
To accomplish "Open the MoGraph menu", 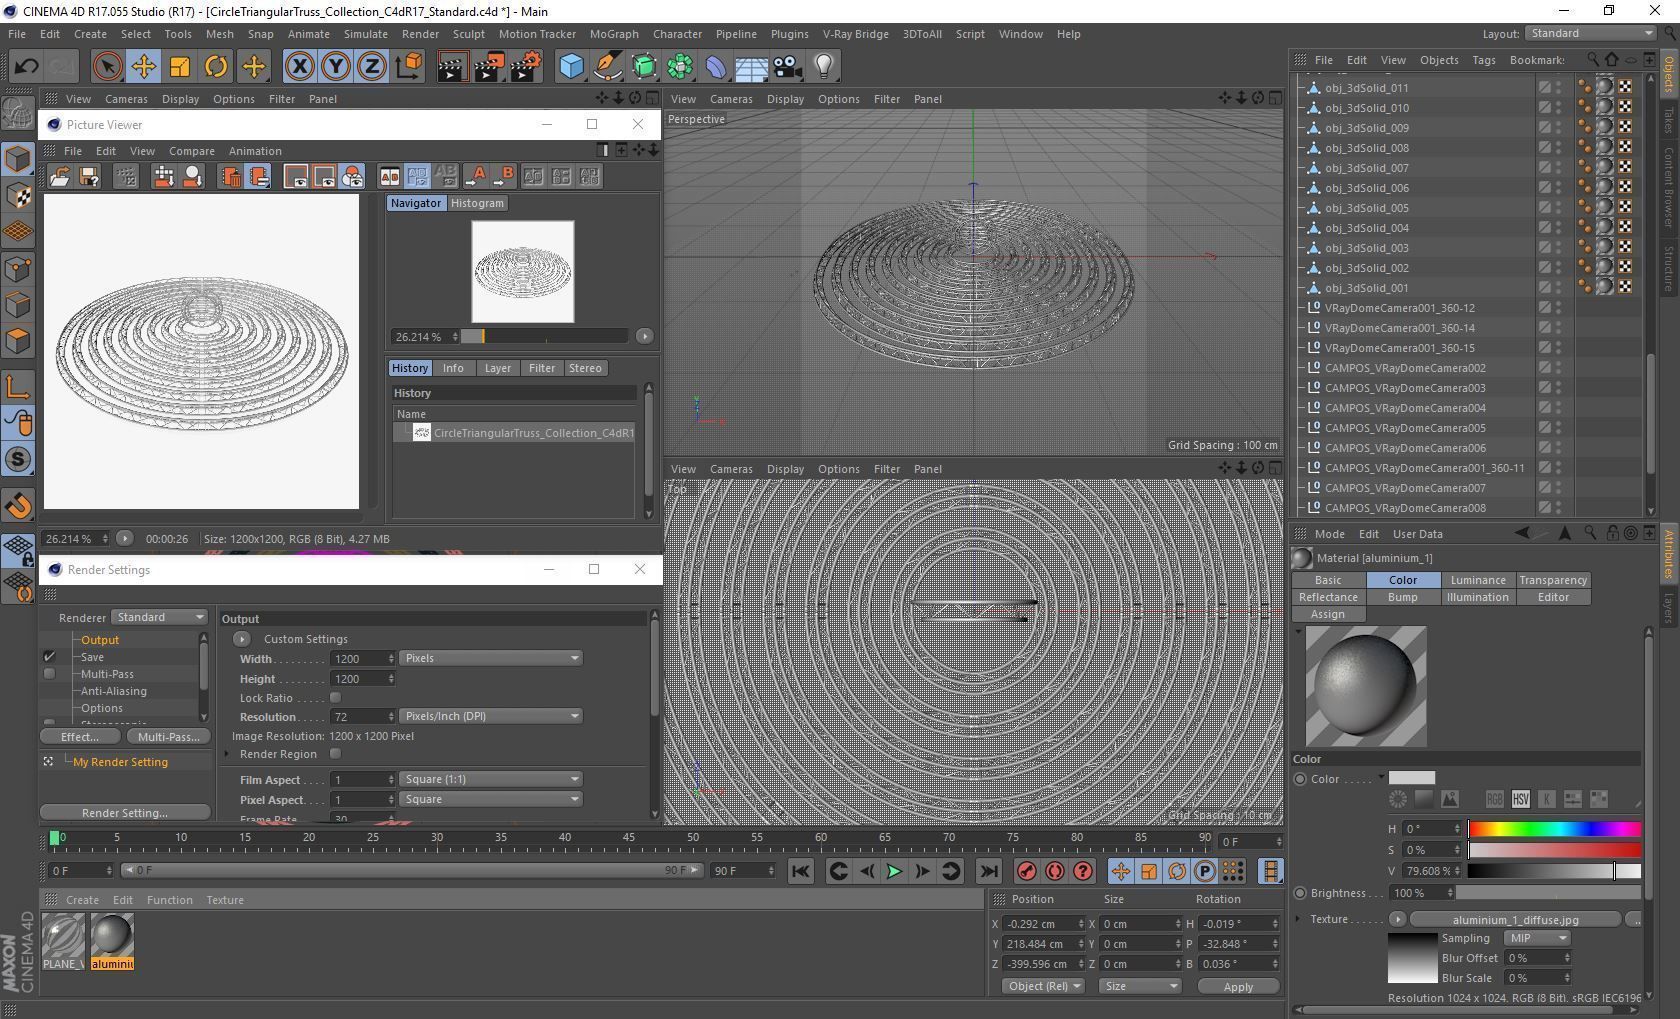I will click(x=614, y=34).
